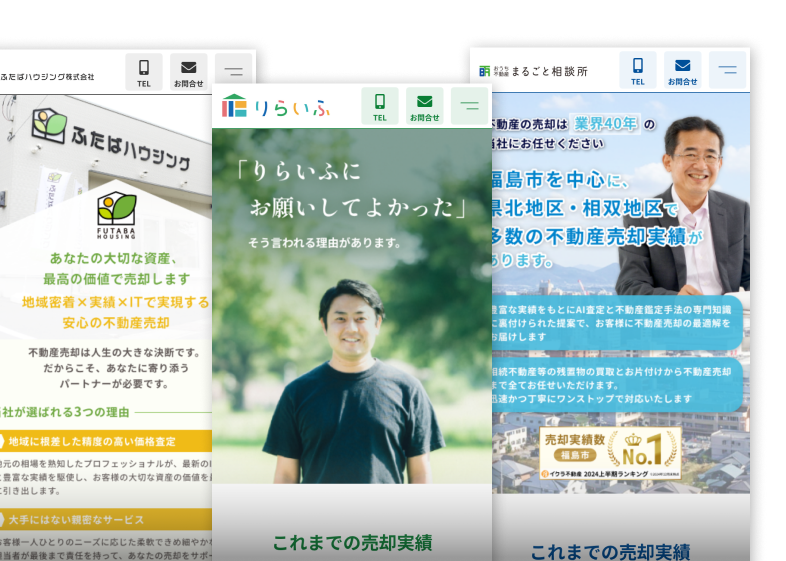Click the まるごと相談所 header logo
This screenshot has height=561, width=786.
(x=533, y=71)
